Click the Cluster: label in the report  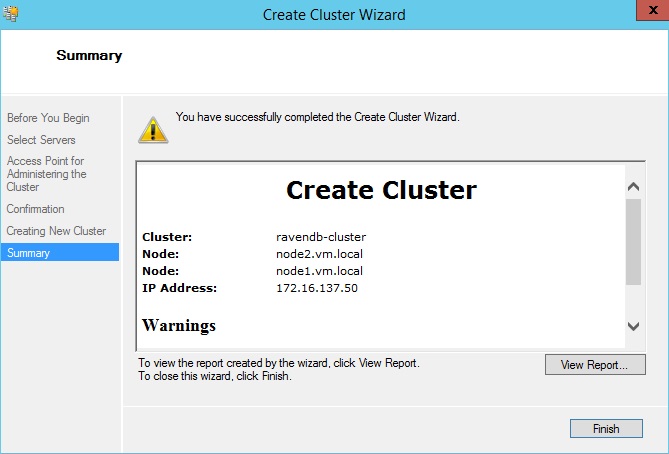[167, 237]
